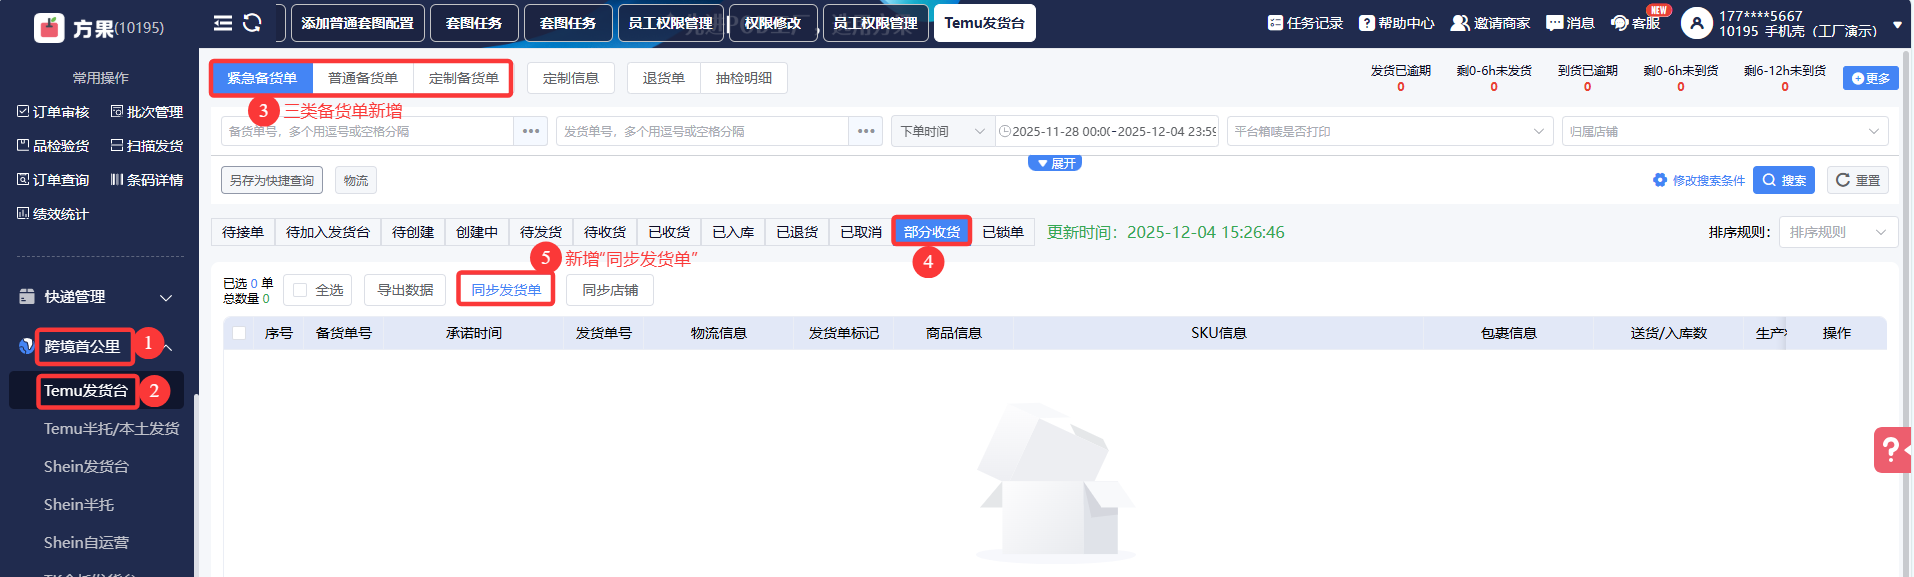Open Temu半托/本土发货 in sidebar
This screenshot has width=1914, height=577.
111,429
